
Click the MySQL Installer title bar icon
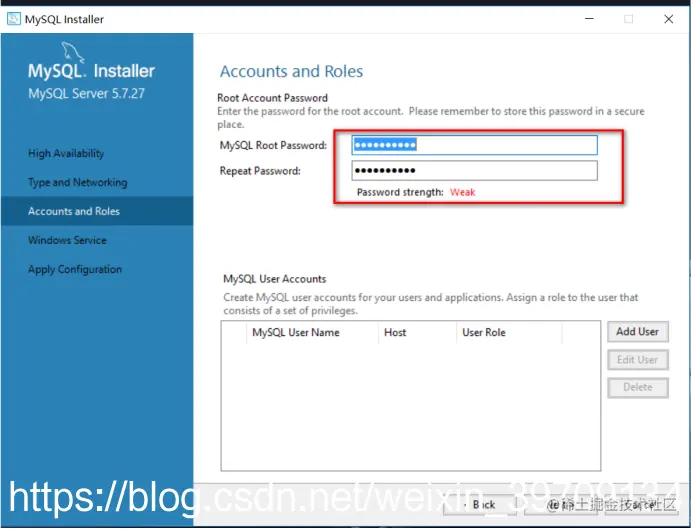(14, 19)
